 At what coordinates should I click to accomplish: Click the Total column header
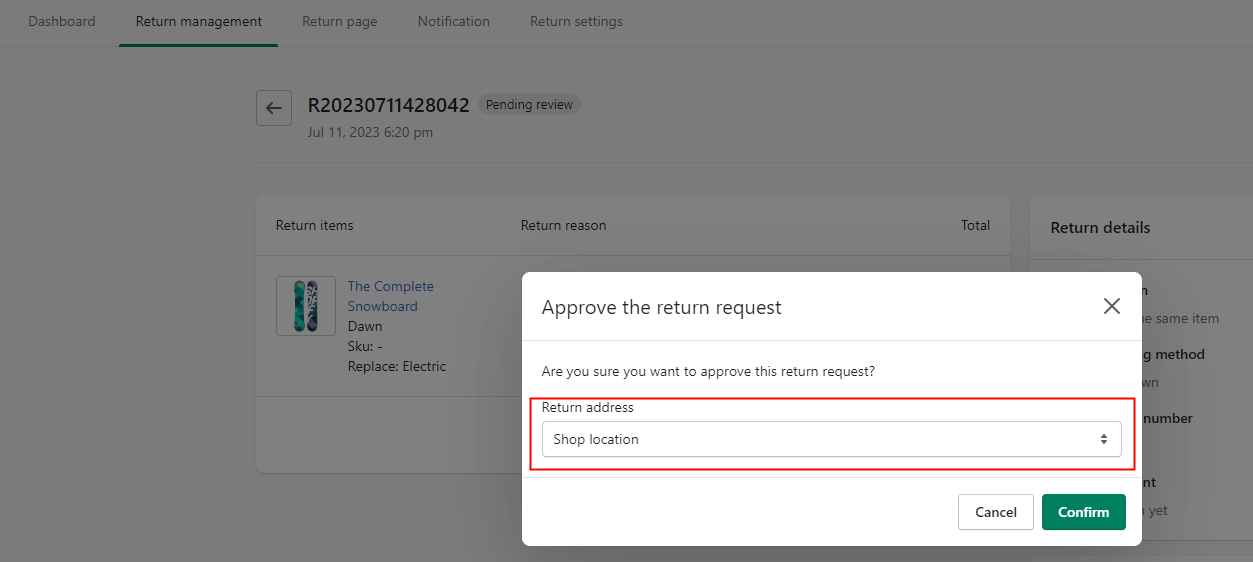(975, 225)
